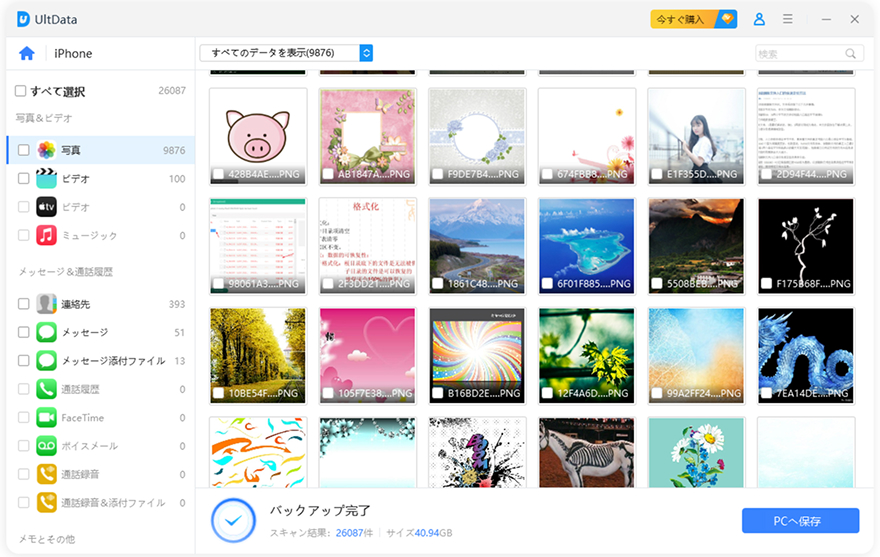
Task: Check the 428B4AE pig image checkbox
Action: (x=218, y=174)
